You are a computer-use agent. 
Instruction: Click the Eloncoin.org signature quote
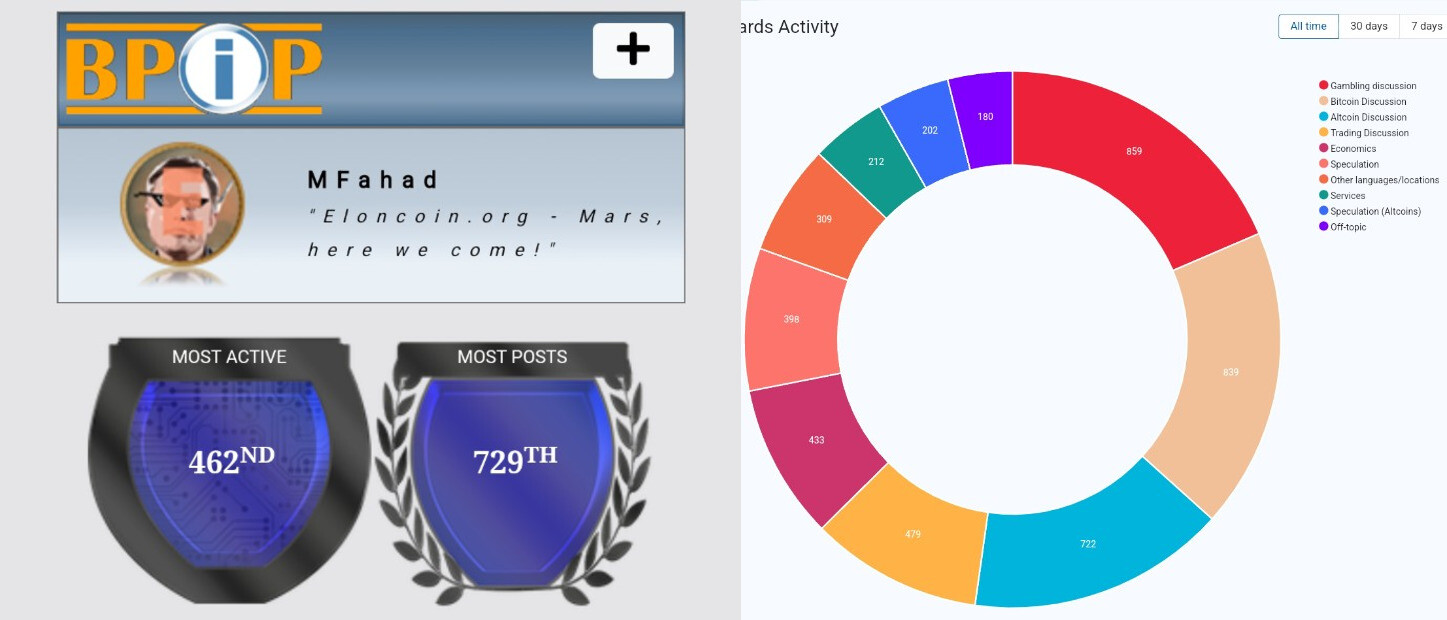click(x=487, y=233)
